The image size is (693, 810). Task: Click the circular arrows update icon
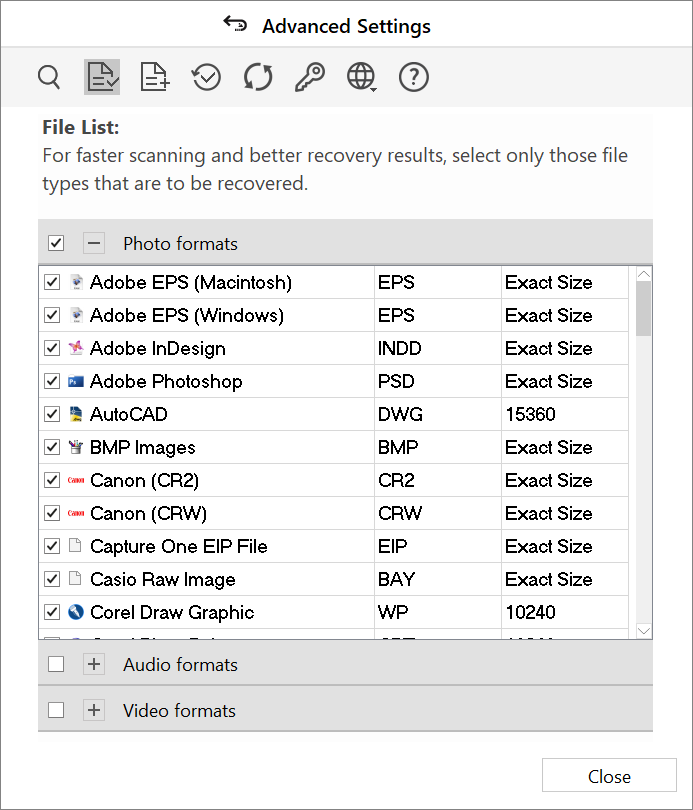pos(258,77)
